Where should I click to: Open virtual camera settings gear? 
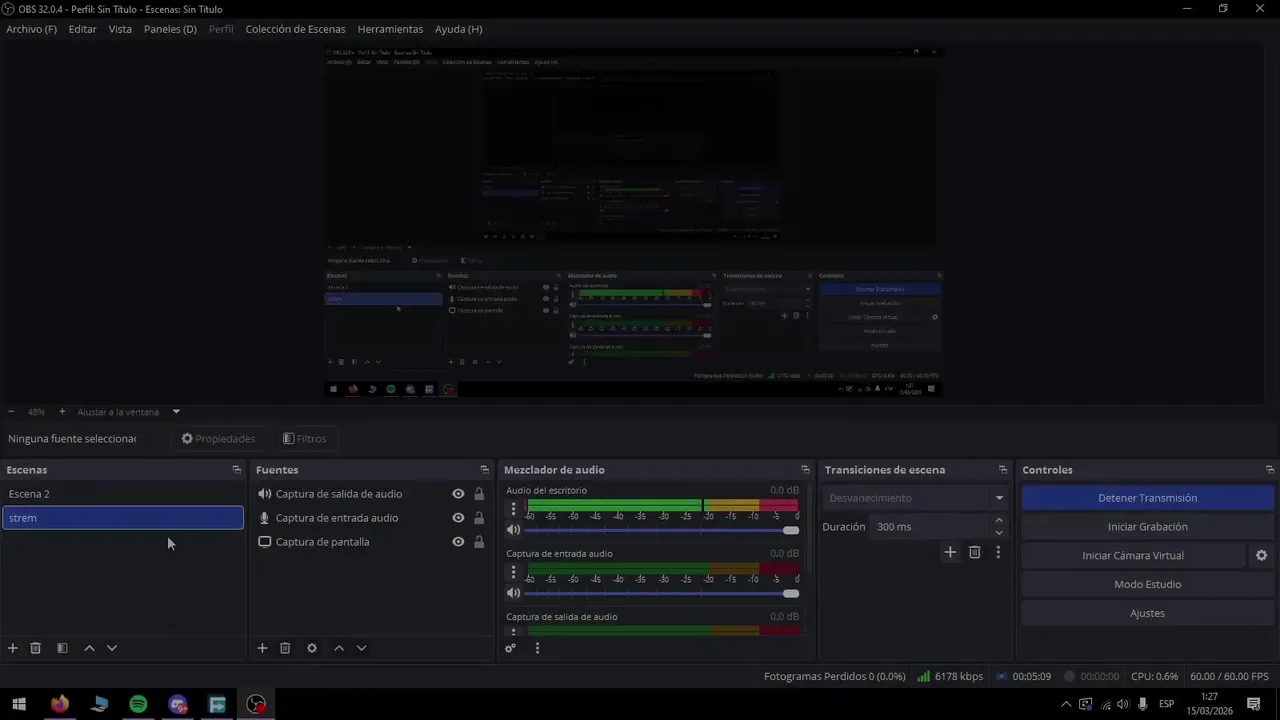[x=1261, y=556]
